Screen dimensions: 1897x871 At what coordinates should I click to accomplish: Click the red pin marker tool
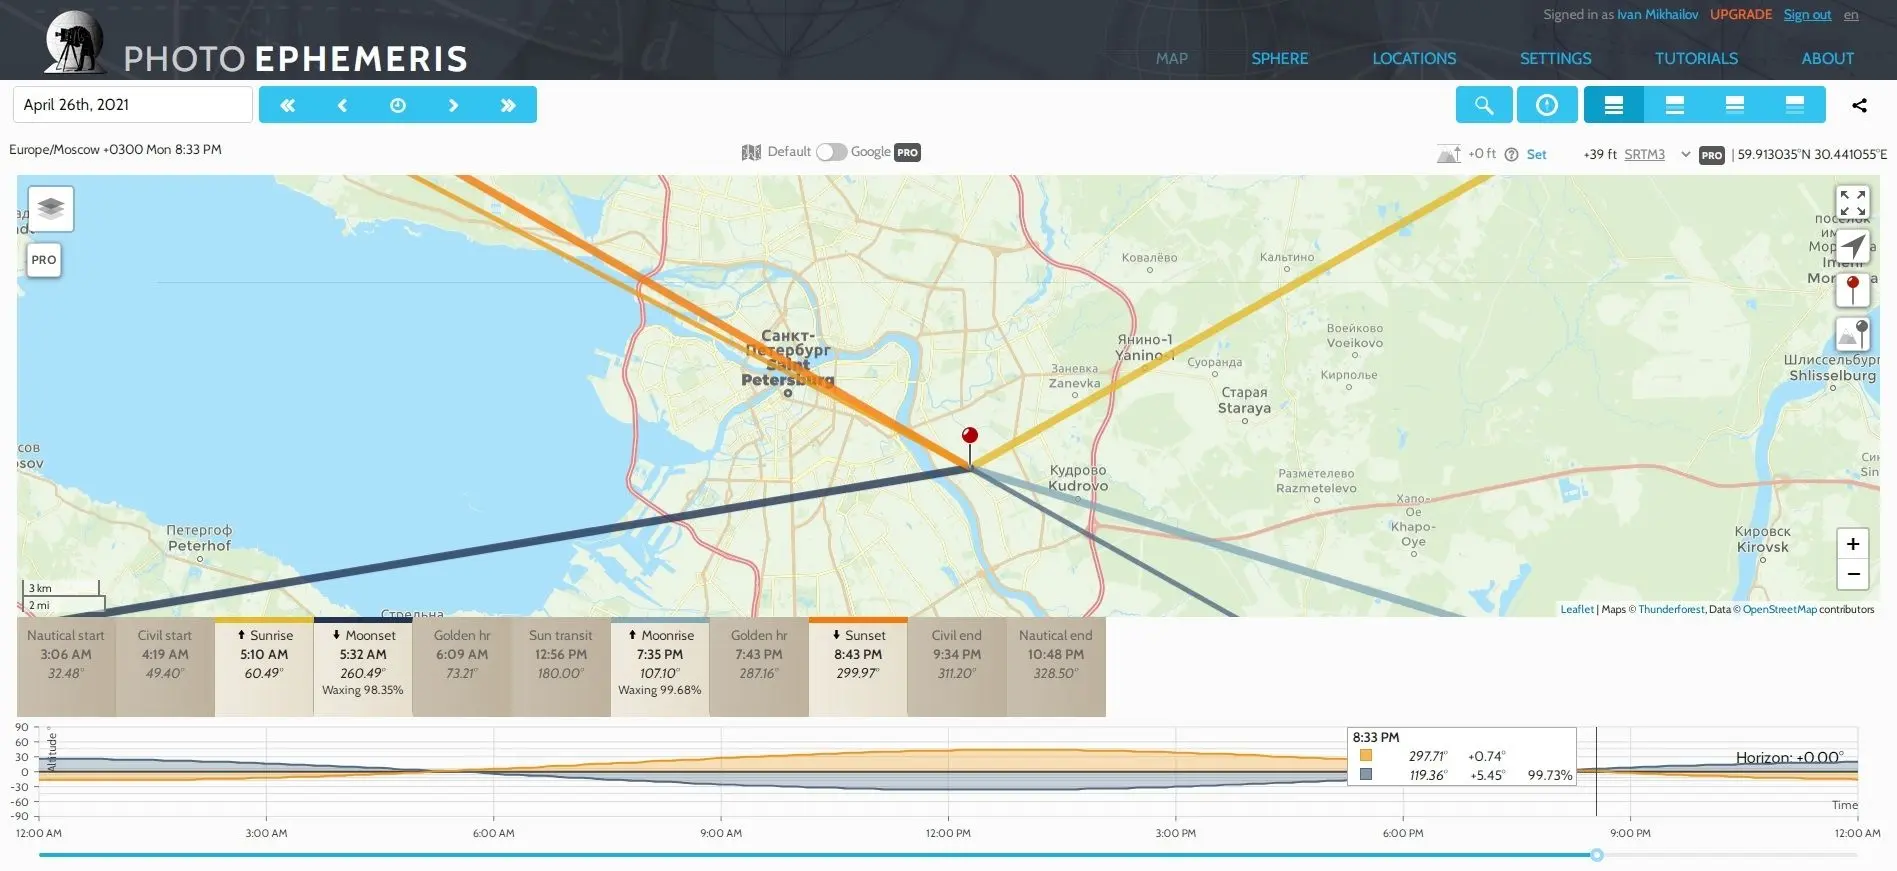coord(1852,290)
